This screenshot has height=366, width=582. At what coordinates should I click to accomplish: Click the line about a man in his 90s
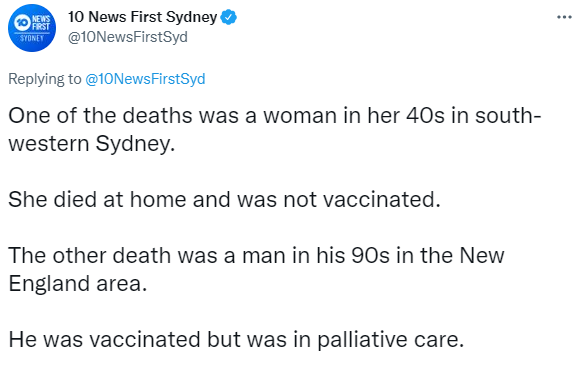tap(256, 255)
